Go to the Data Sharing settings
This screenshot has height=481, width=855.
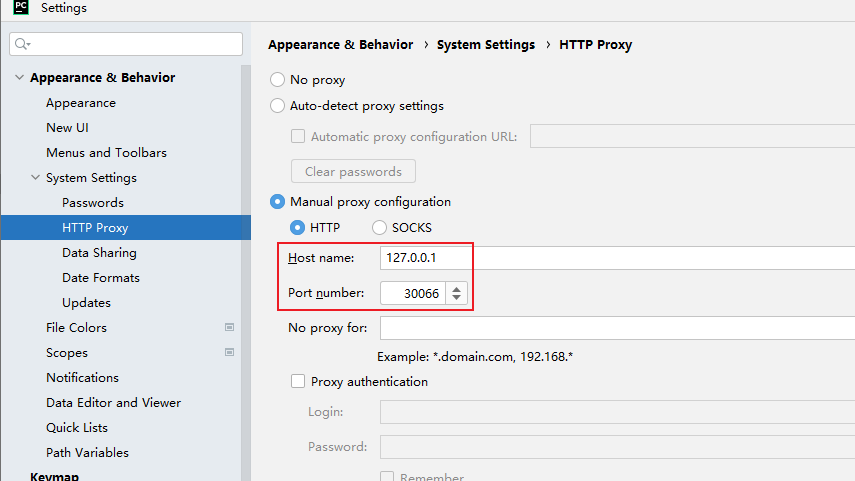coord(99,252)
